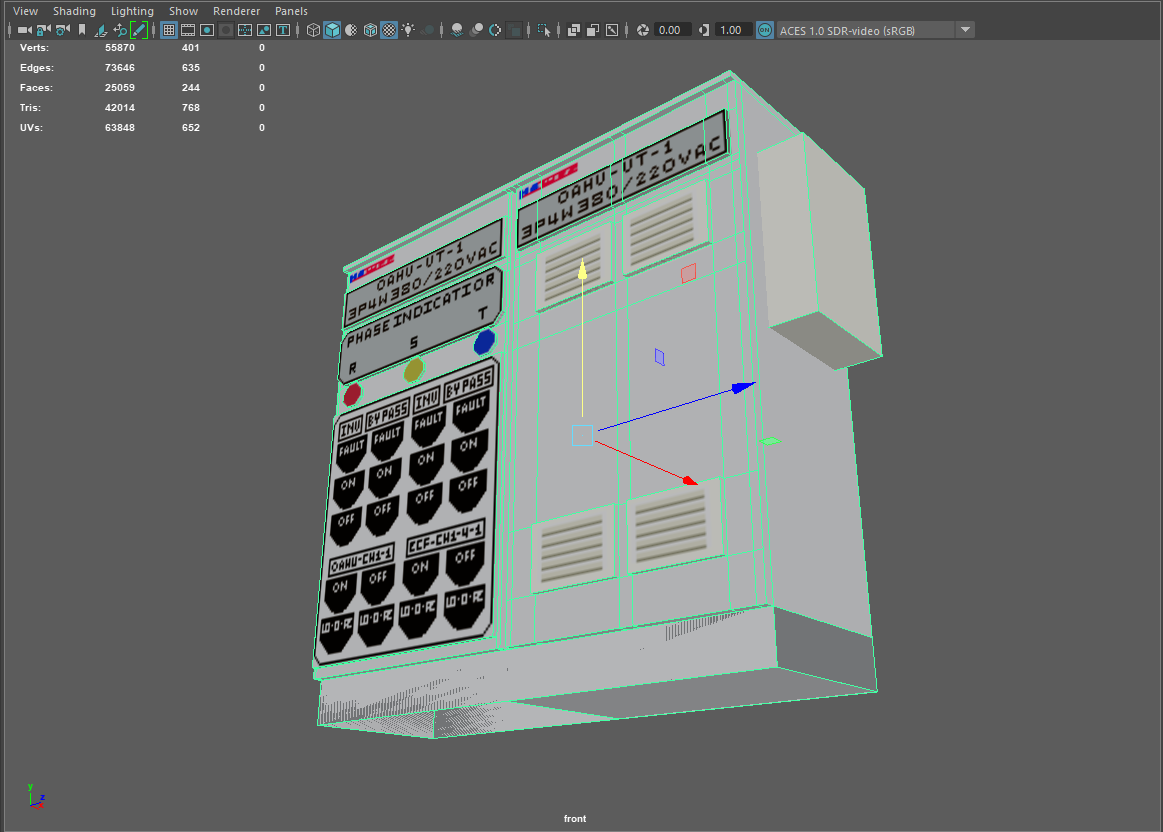This screenshot has height=832, width=1163.
Task: Click the Shadows icon
Action: (x=427, y=30)
